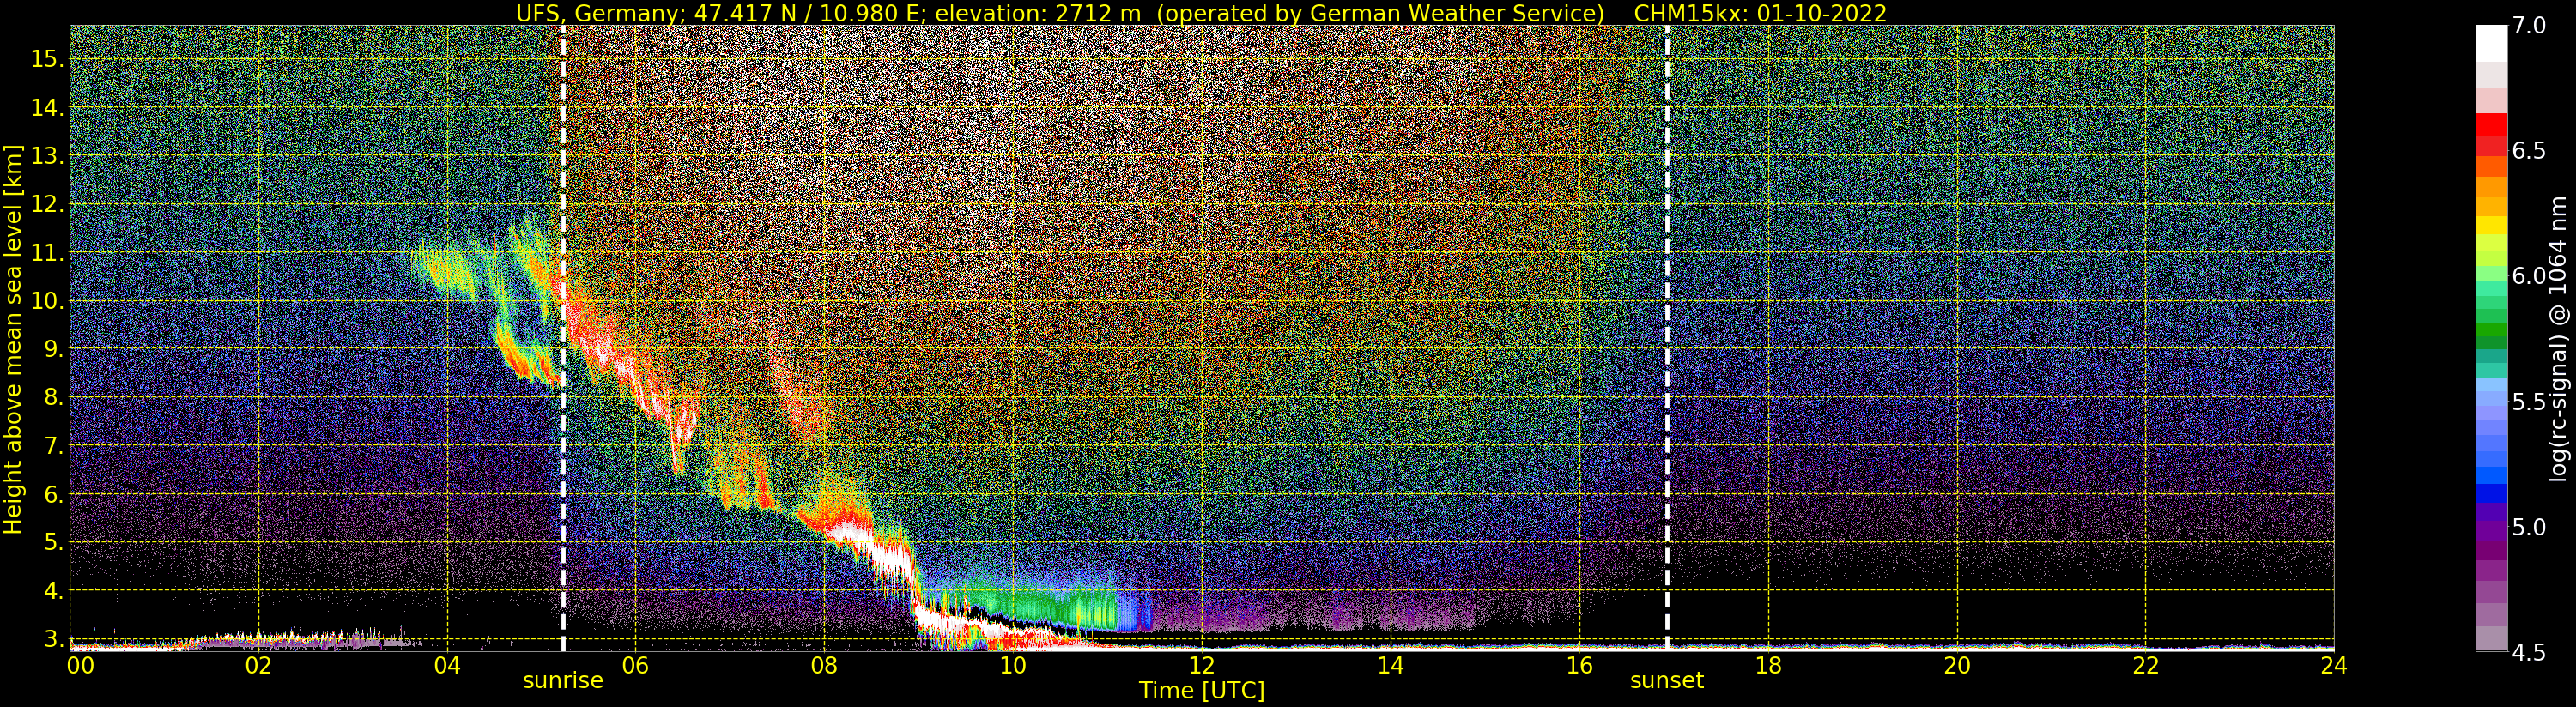Image resolution: width=2576 pixels, height=707 pixels.
Task: Click the height tick label '4.'
Action: click(x=53, y=591)
